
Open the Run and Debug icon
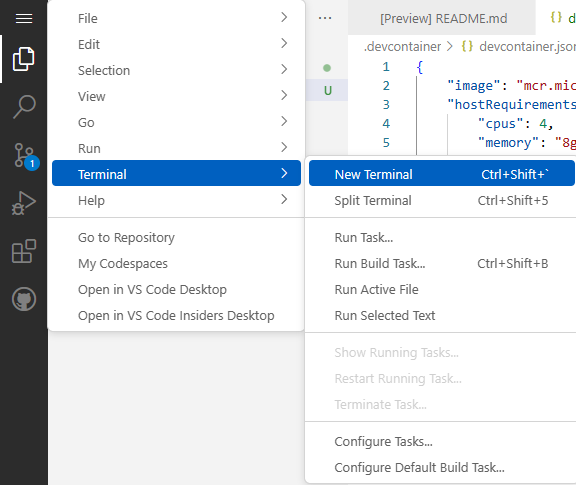(x=24, y=203)
